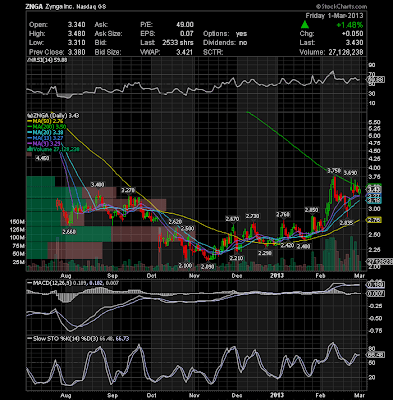
Task: Click the P/E value 49.00
Action: tap(185, 25)
